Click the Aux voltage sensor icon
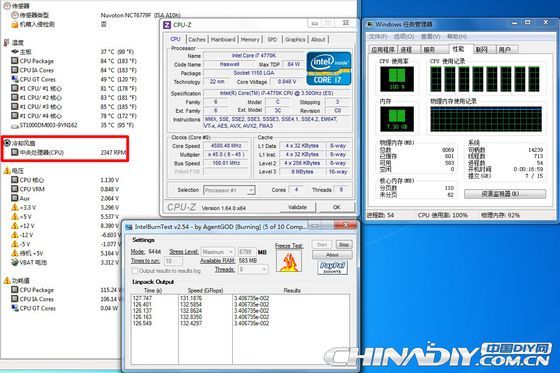 tap(14, 198)
